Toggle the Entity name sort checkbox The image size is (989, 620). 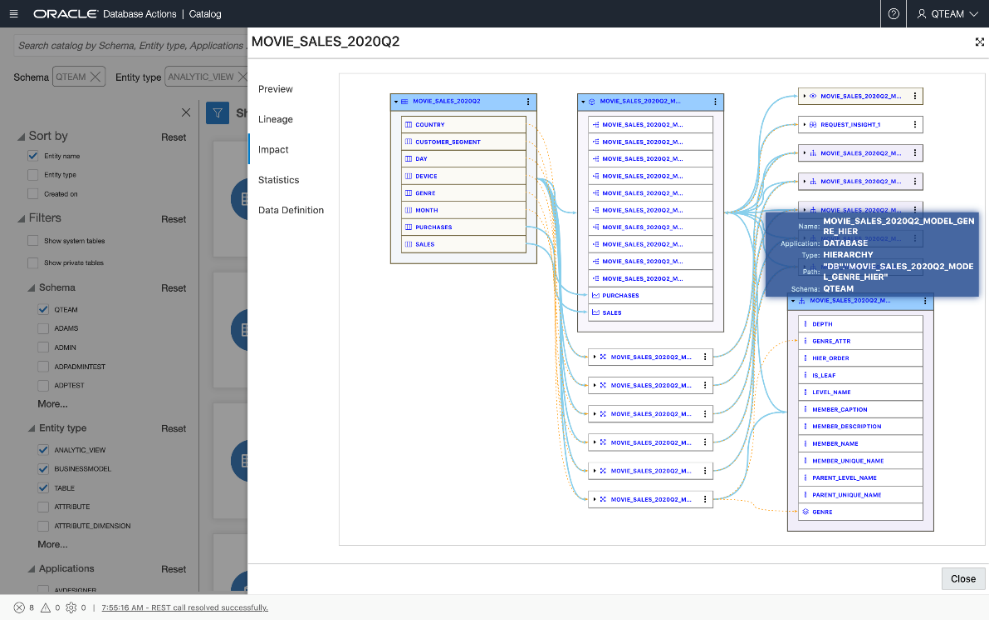click(33, 156)
